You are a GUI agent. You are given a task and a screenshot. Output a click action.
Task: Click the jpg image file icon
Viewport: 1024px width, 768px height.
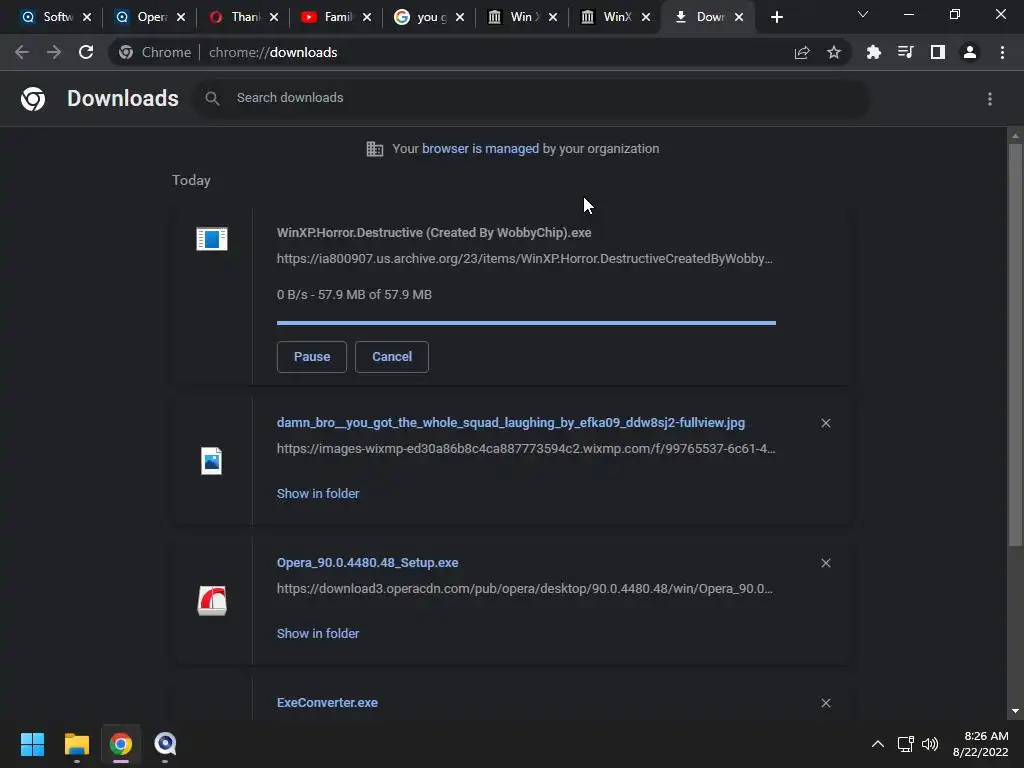coord(212,461)
